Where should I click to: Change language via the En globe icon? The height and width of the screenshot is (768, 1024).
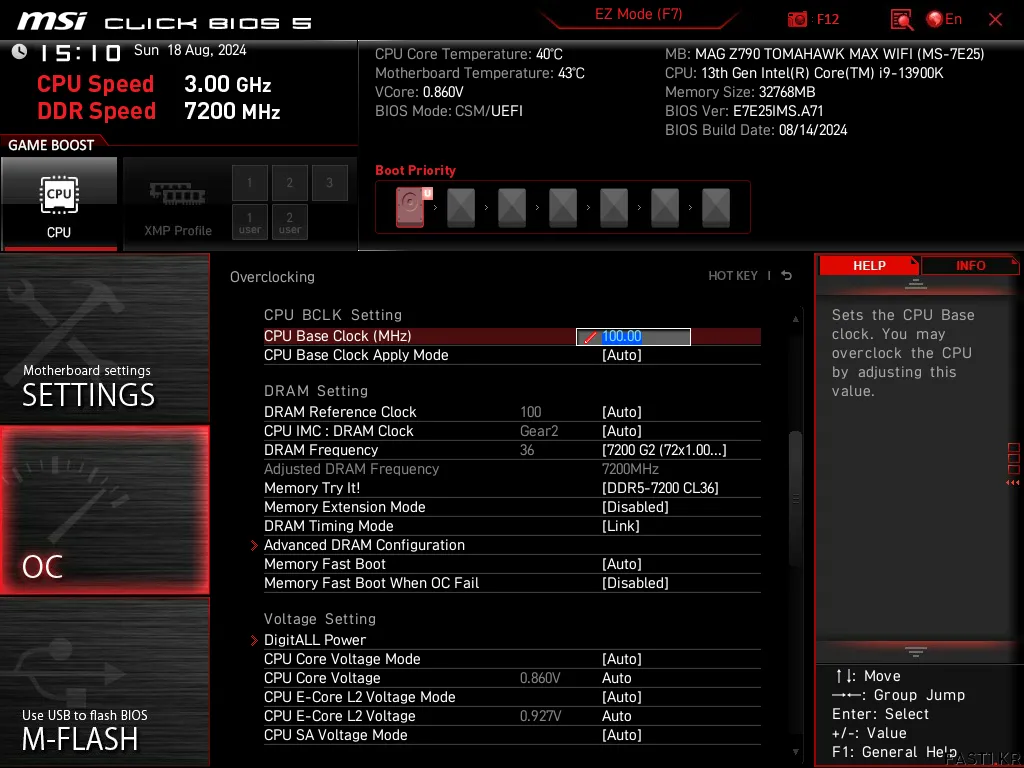[x=944, y=20]
